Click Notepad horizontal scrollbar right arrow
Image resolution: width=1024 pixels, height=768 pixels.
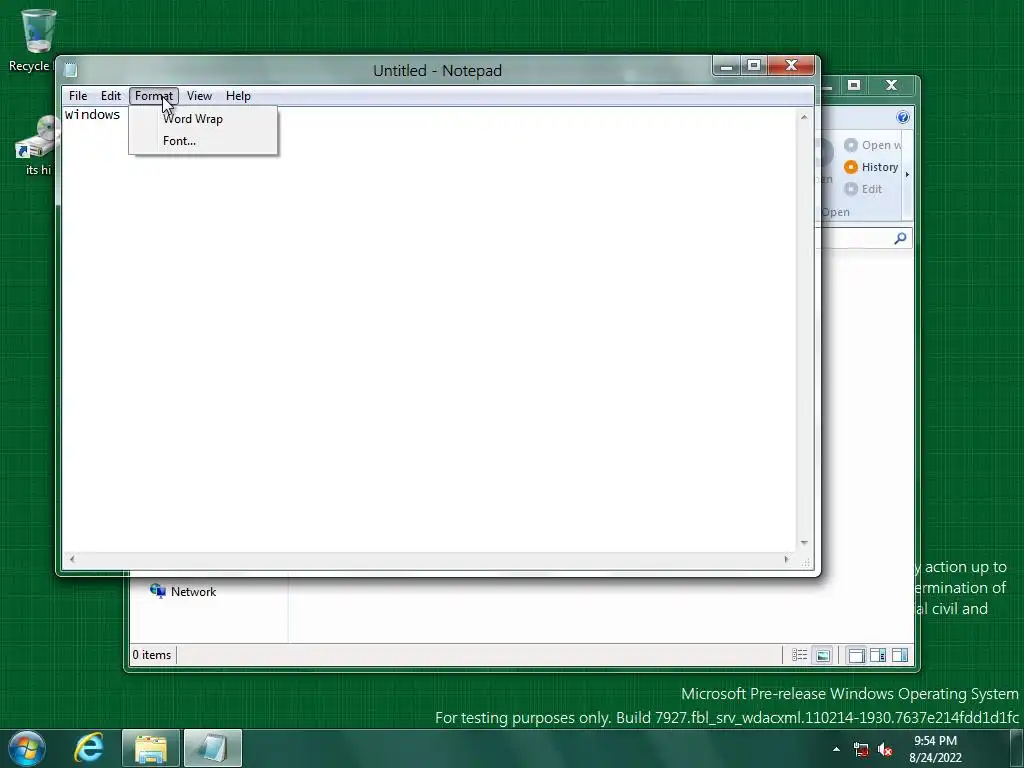coord(786,560)
